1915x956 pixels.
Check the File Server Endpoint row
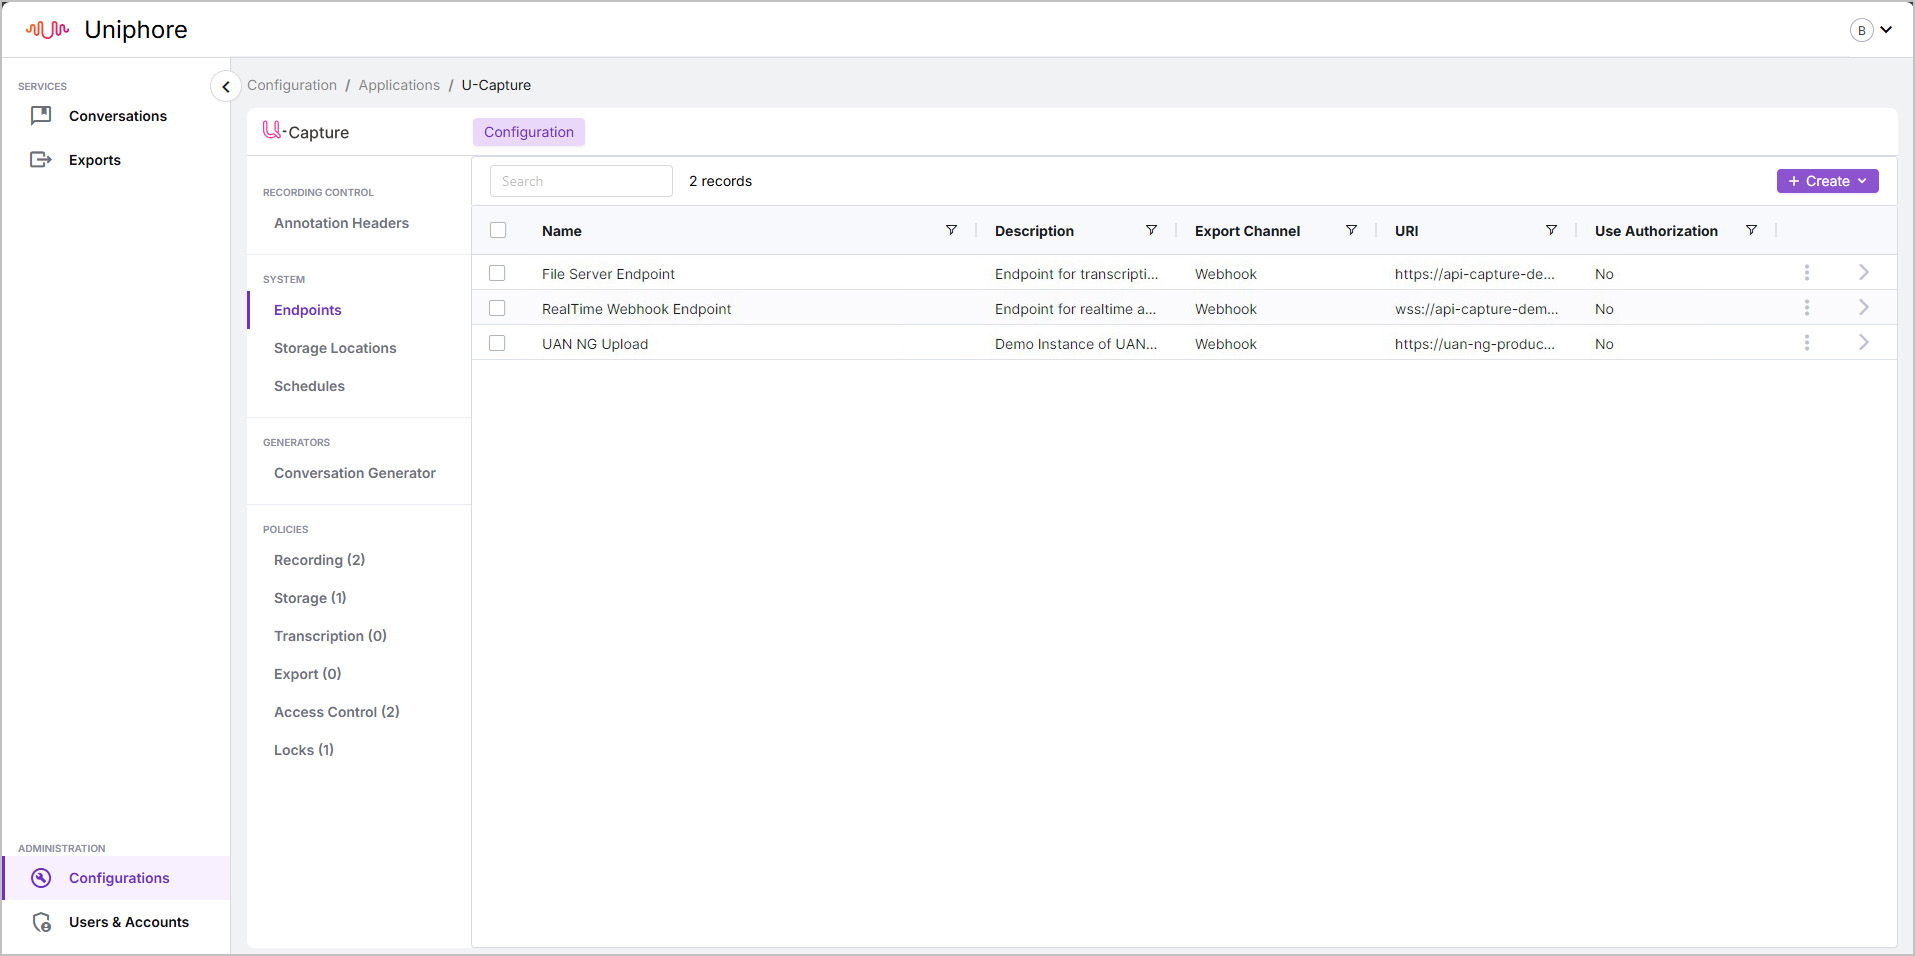[x=497, y=273]
